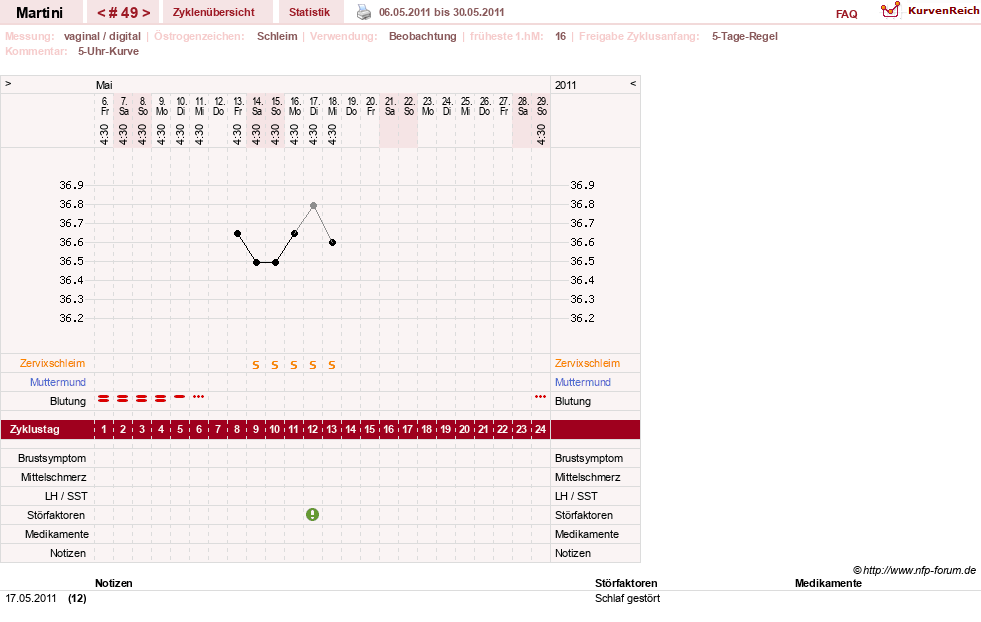
Task: Click the left Notizen row label
Action: point(68,553)
